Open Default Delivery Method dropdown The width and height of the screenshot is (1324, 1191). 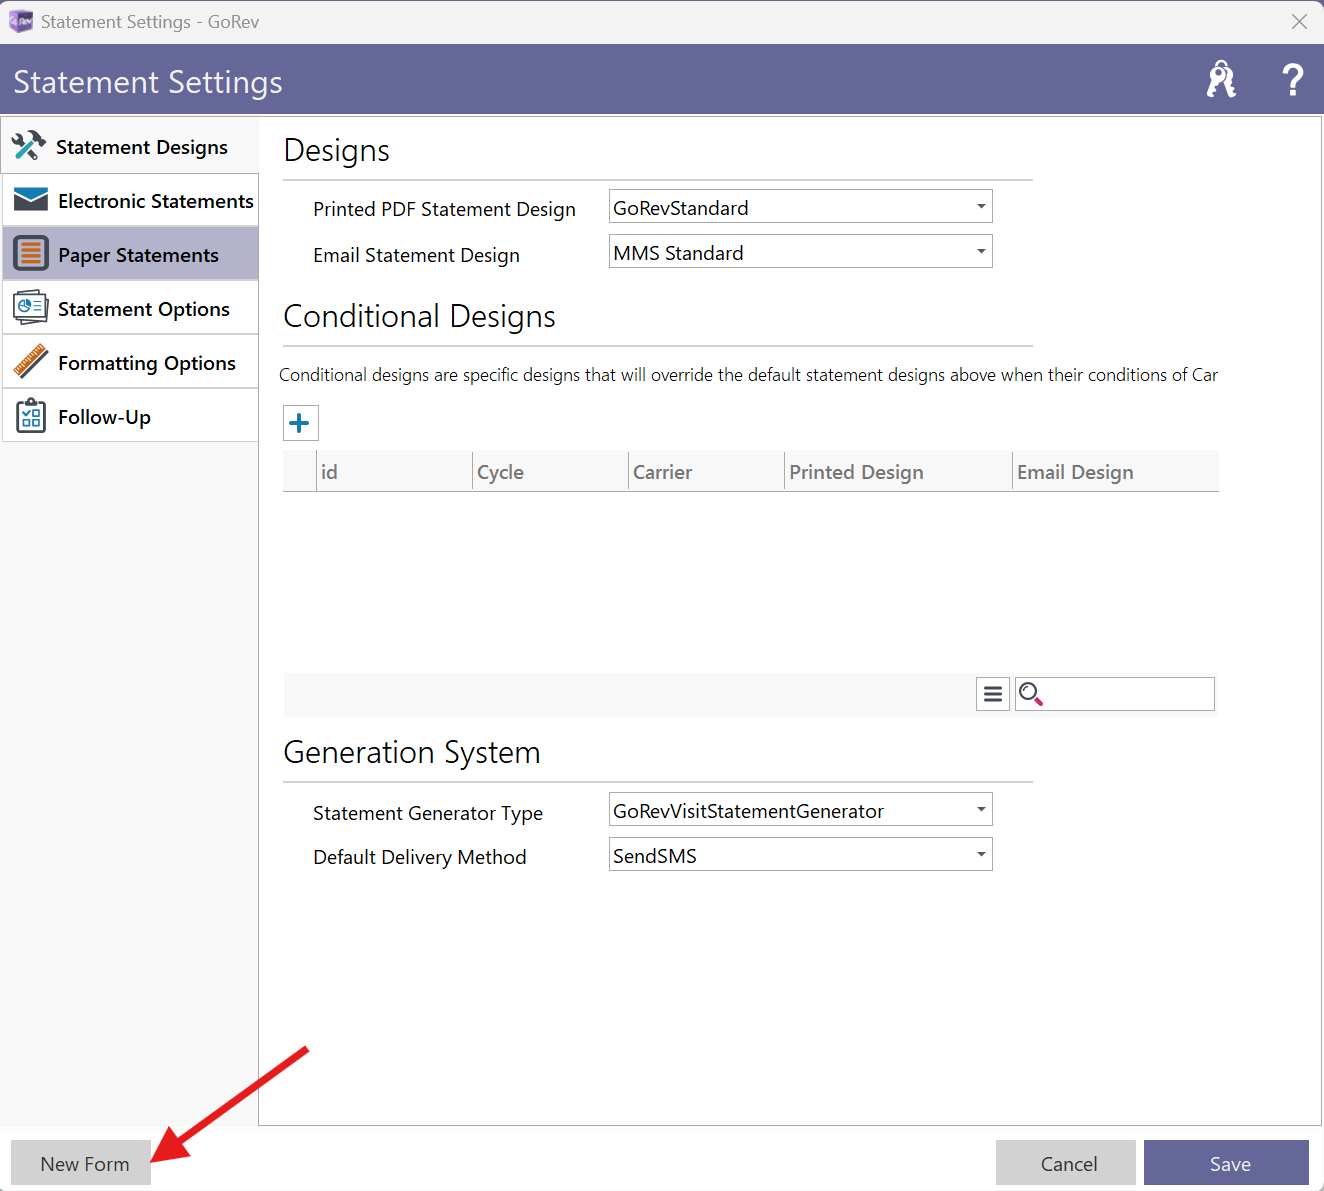[980, 855]
